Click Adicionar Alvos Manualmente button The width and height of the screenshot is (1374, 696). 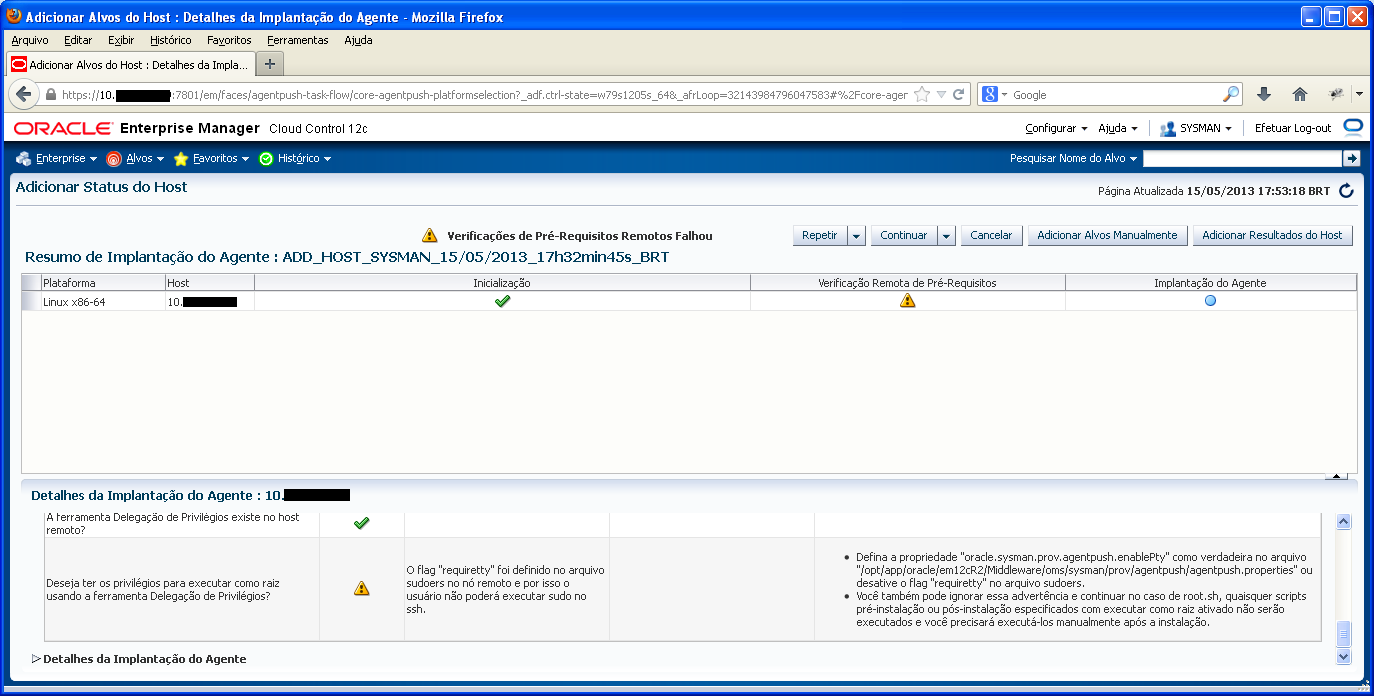point(1107,235)
